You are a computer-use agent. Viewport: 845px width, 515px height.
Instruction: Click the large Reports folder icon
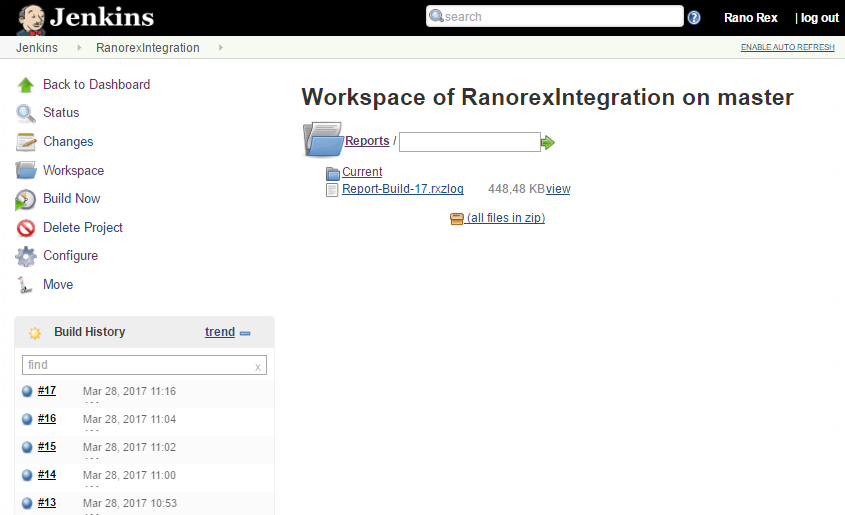(323, 140)
